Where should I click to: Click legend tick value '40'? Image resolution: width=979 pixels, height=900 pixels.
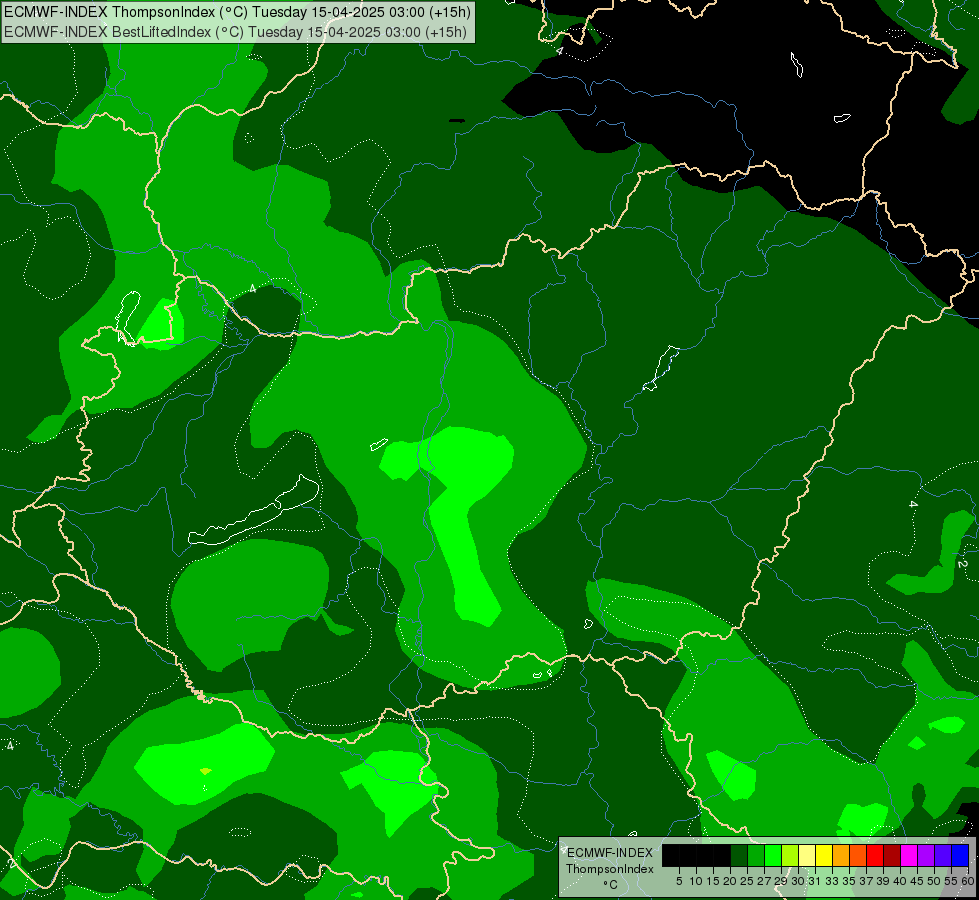[x=900, y=881]
